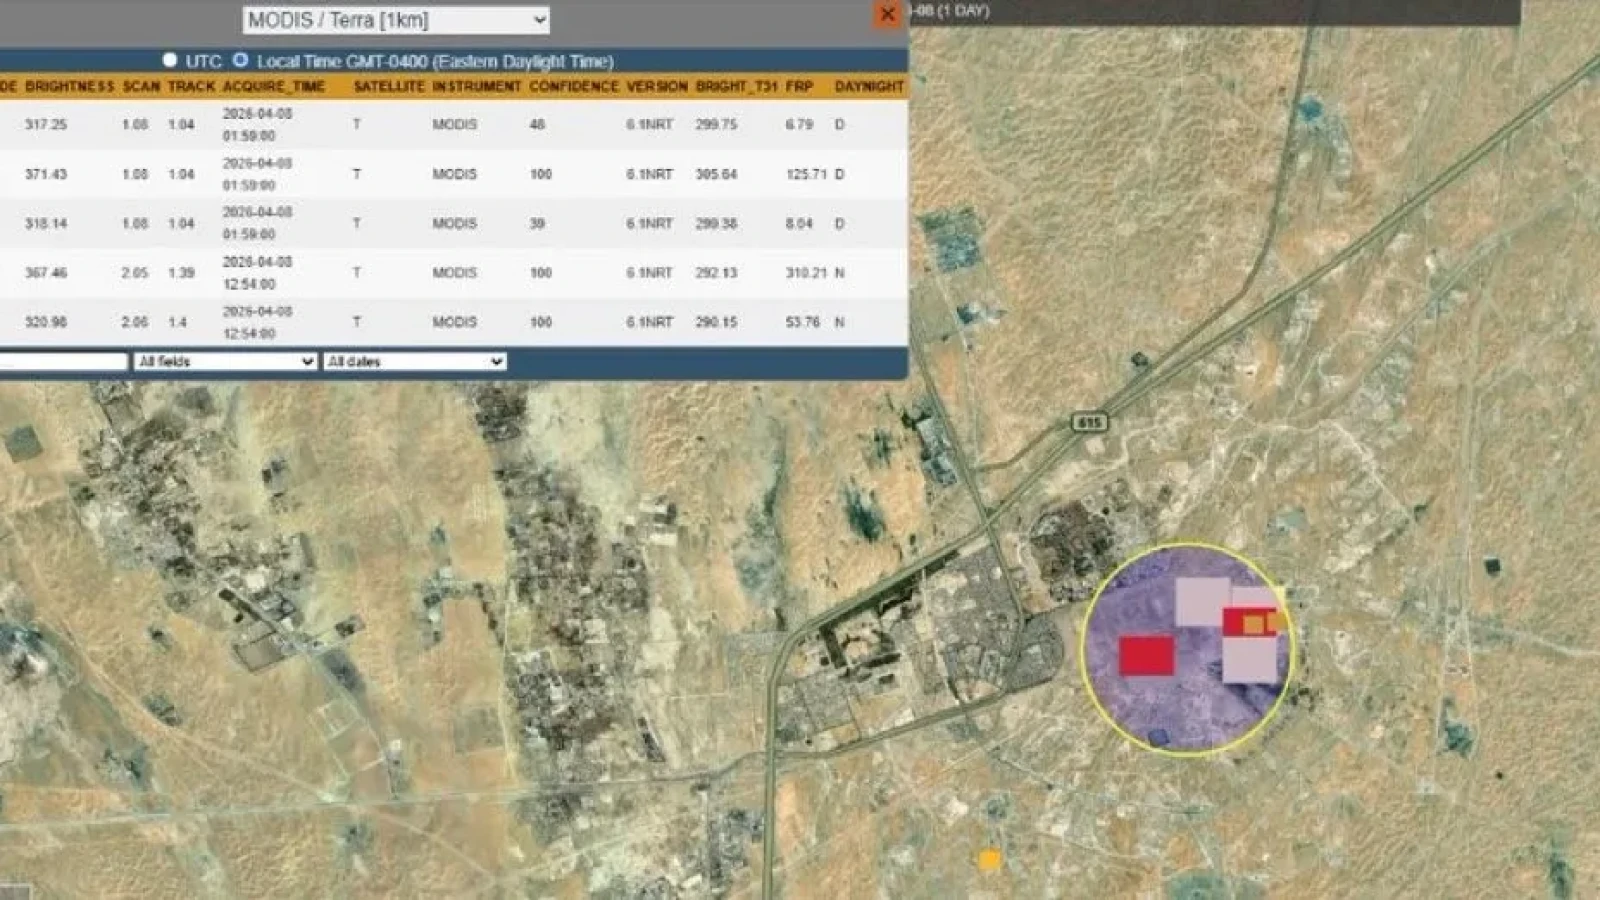Screen dimensions: 1600x900
Task: Click the route 615 highway shield
Action: (1089, 423)
